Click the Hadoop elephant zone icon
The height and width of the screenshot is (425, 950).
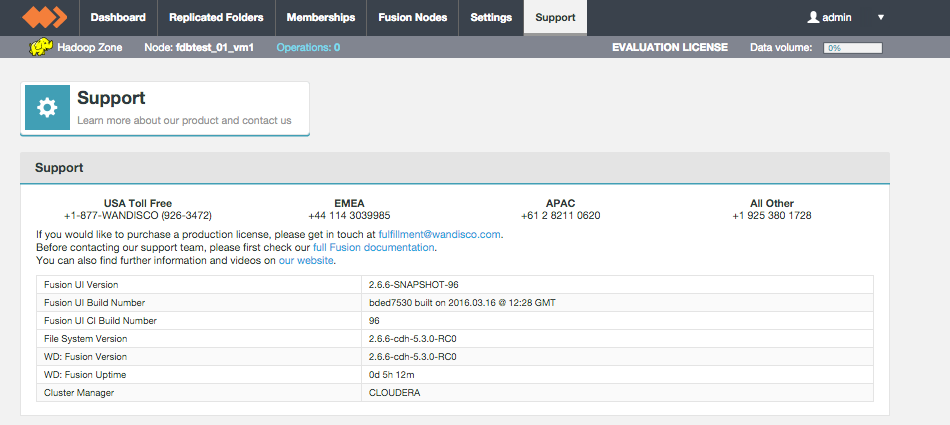[41, 47]
